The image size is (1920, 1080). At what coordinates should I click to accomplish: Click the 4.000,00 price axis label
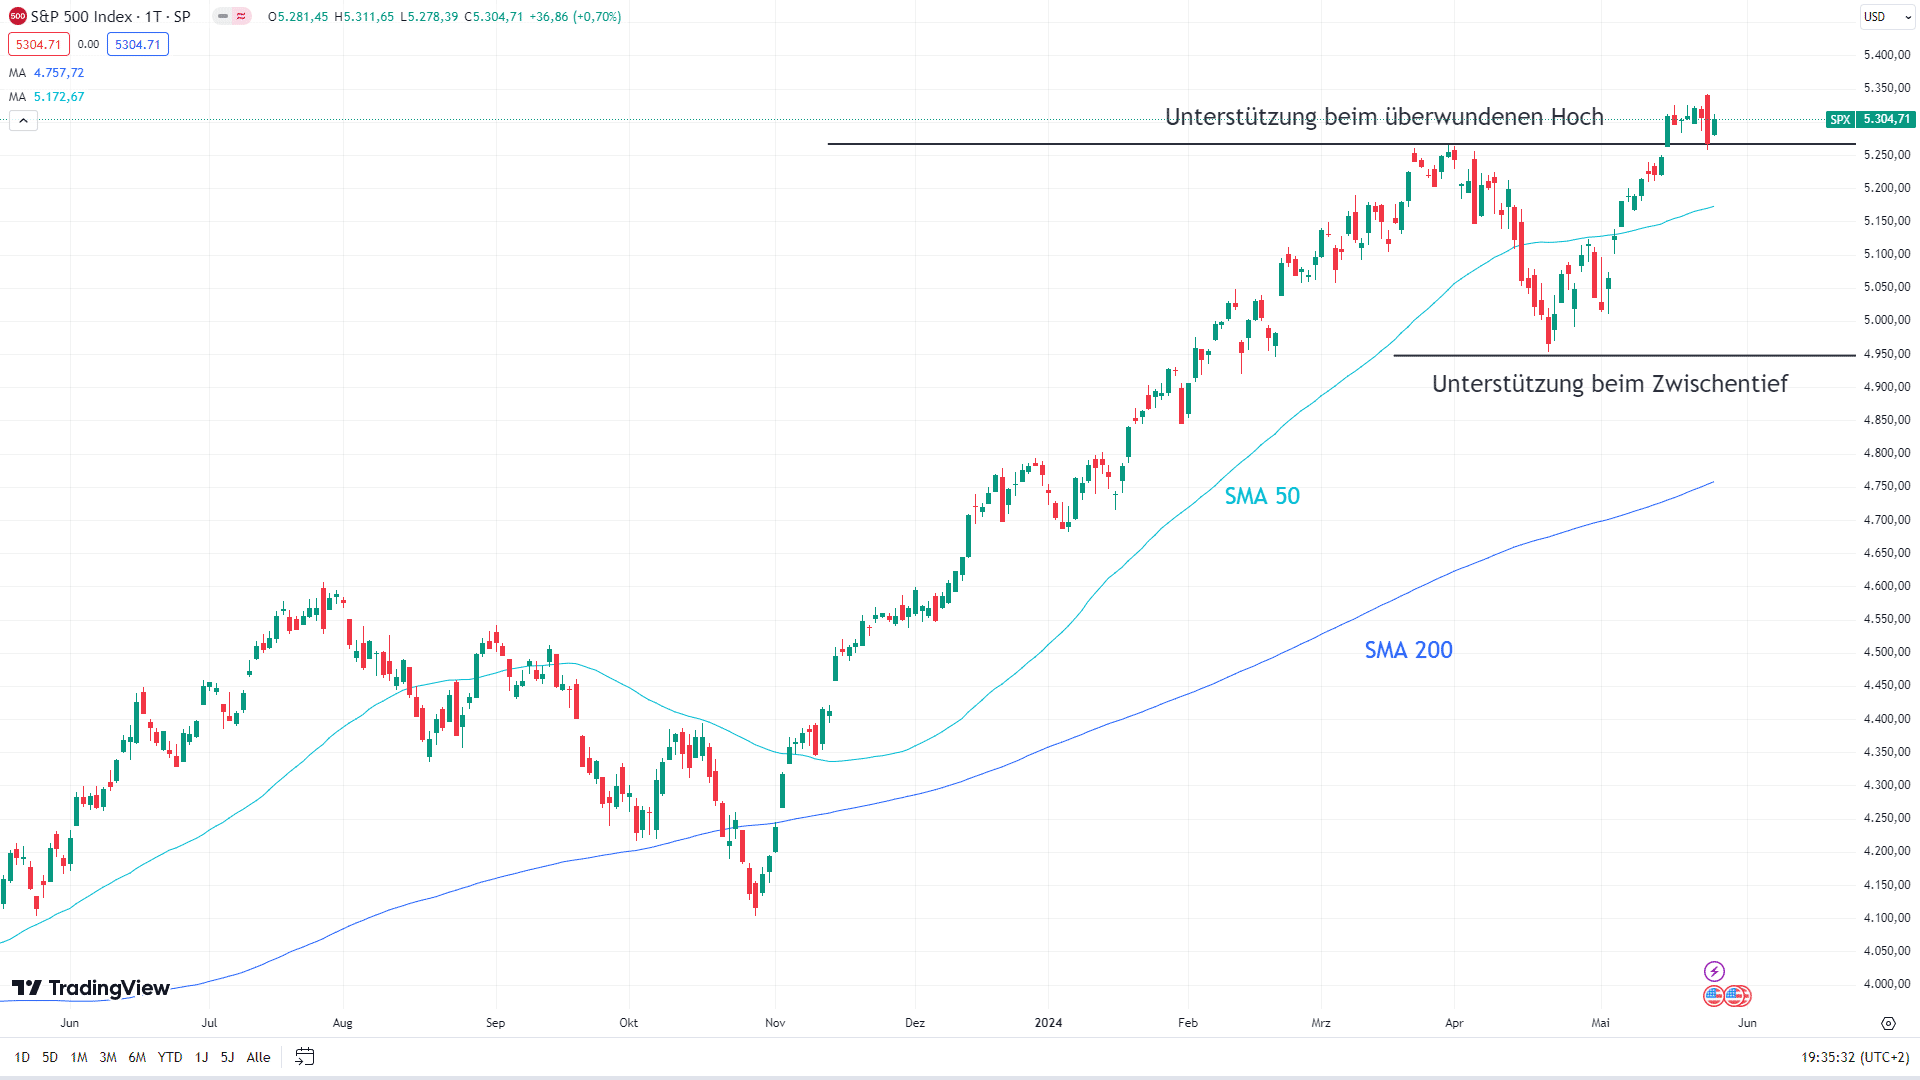[x=1887, y=984]
